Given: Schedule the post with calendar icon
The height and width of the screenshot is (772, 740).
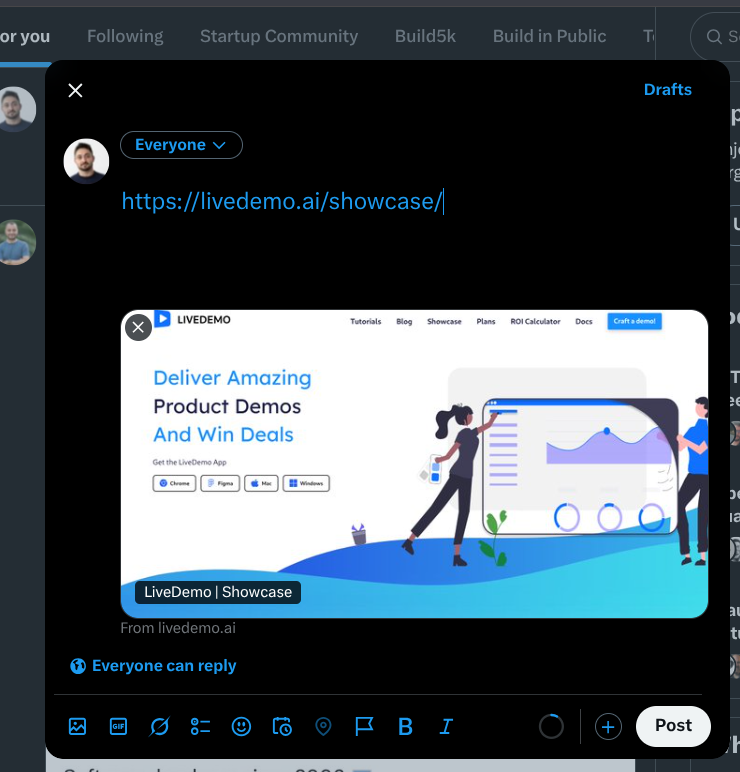Looking at the screenshot, I should click(x=282, y=727).
